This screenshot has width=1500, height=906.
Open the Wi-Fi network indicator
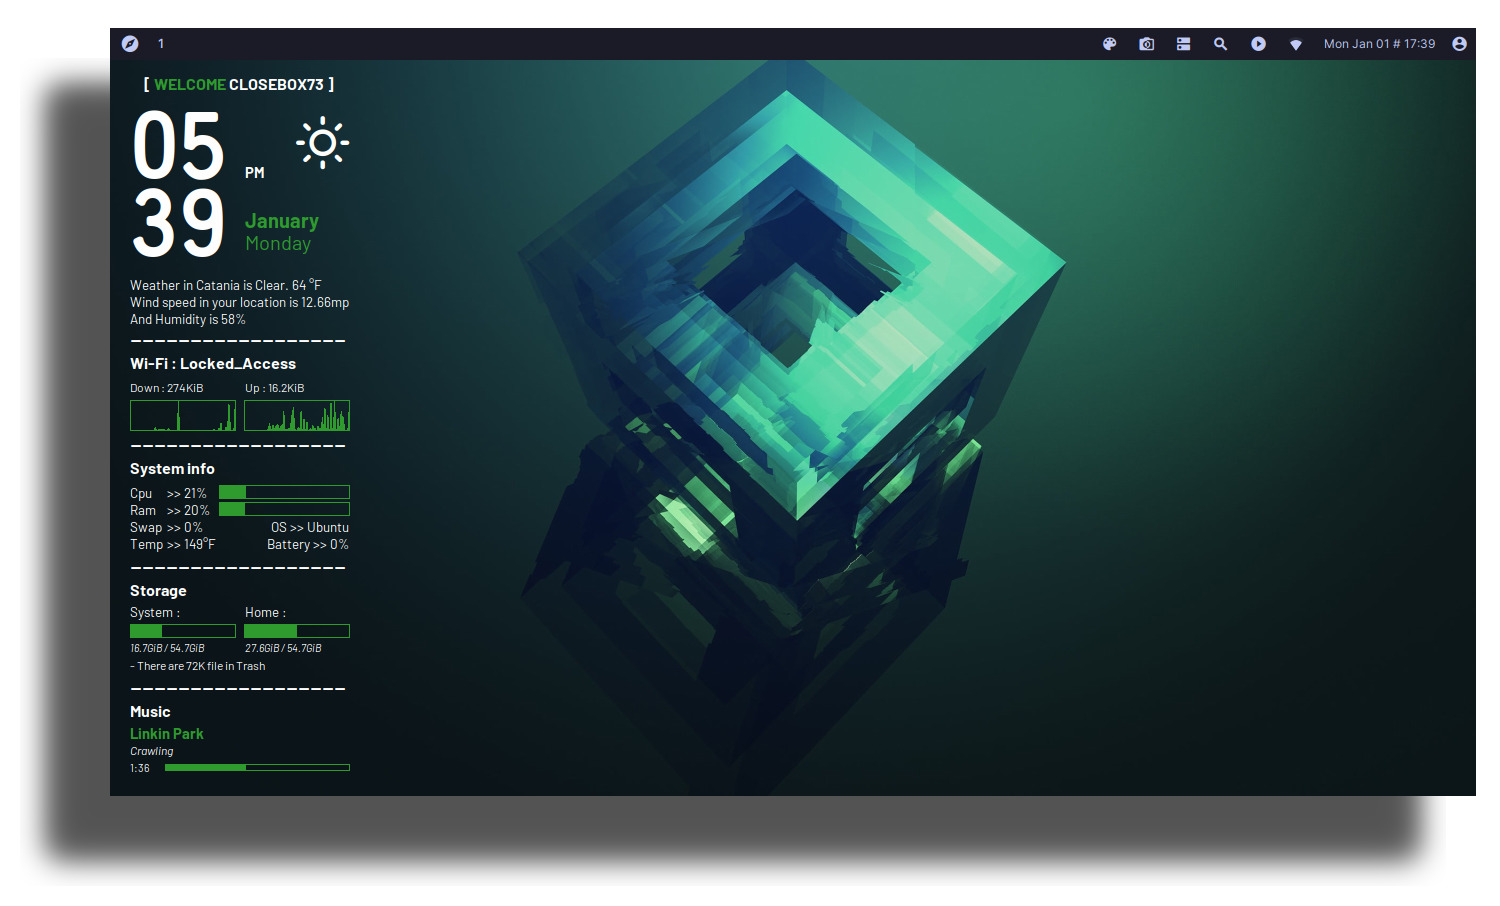click(1295, 44)
